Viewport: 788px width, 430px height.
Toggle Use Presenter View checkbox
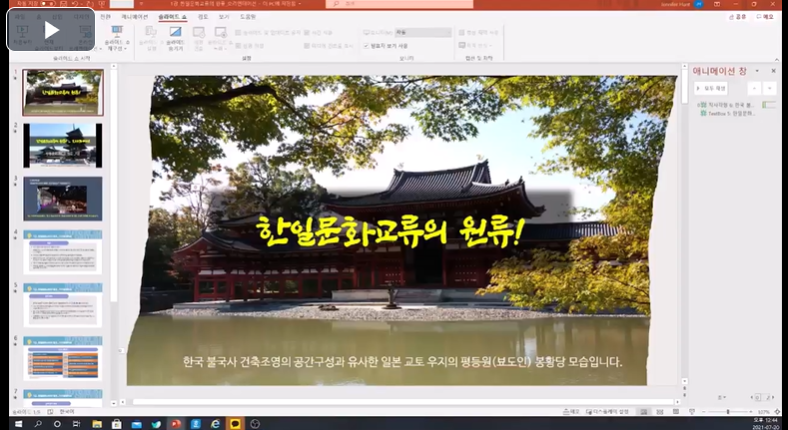pyautogui.click(x=366, y=46)
